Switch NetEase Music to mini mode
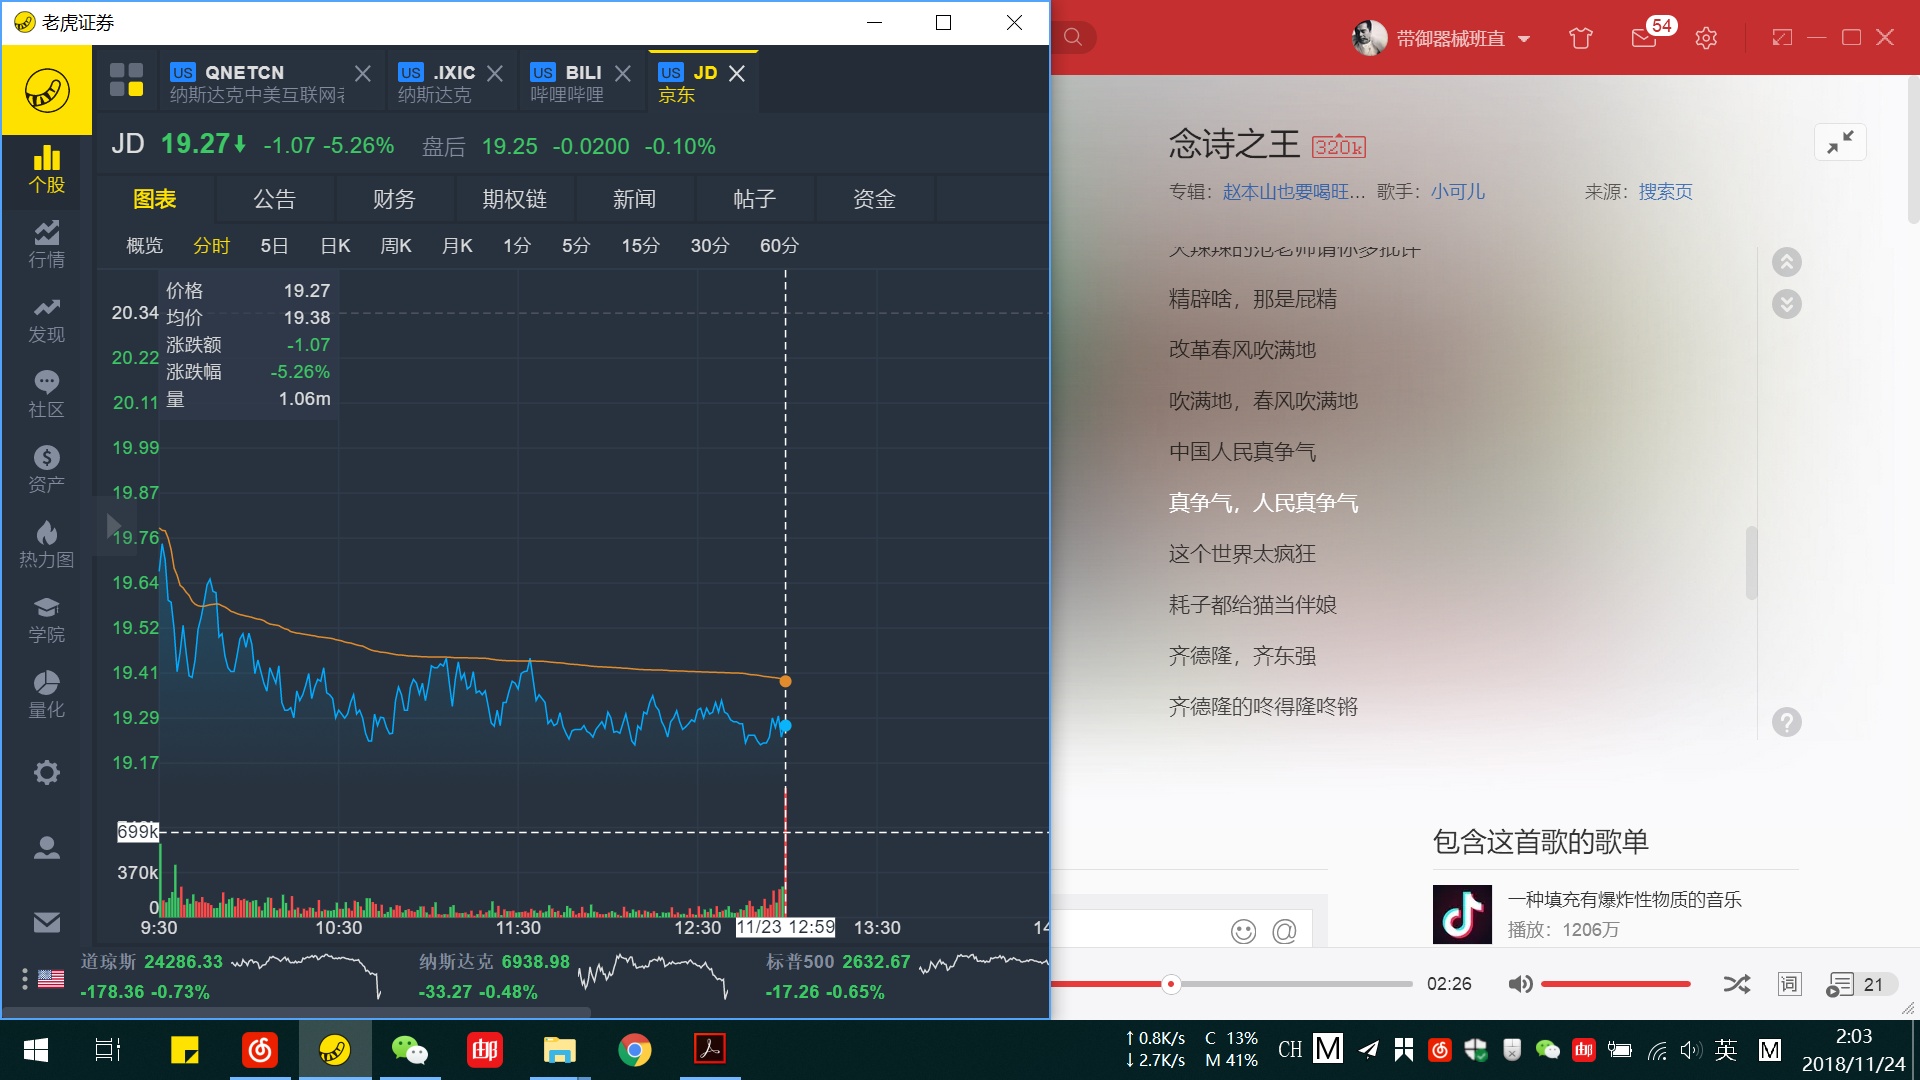 (x=1782, y=37)
